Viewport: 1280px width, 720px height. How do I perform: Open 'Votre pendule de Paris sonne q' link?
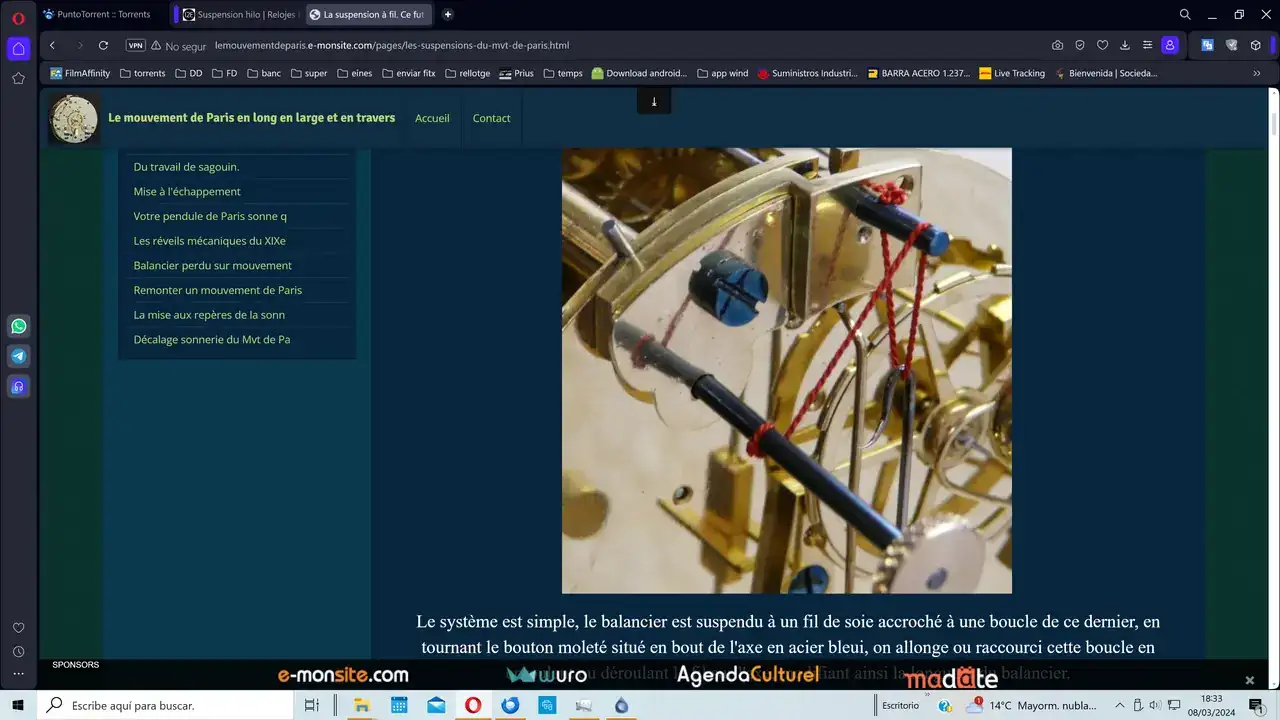(210, 216)
